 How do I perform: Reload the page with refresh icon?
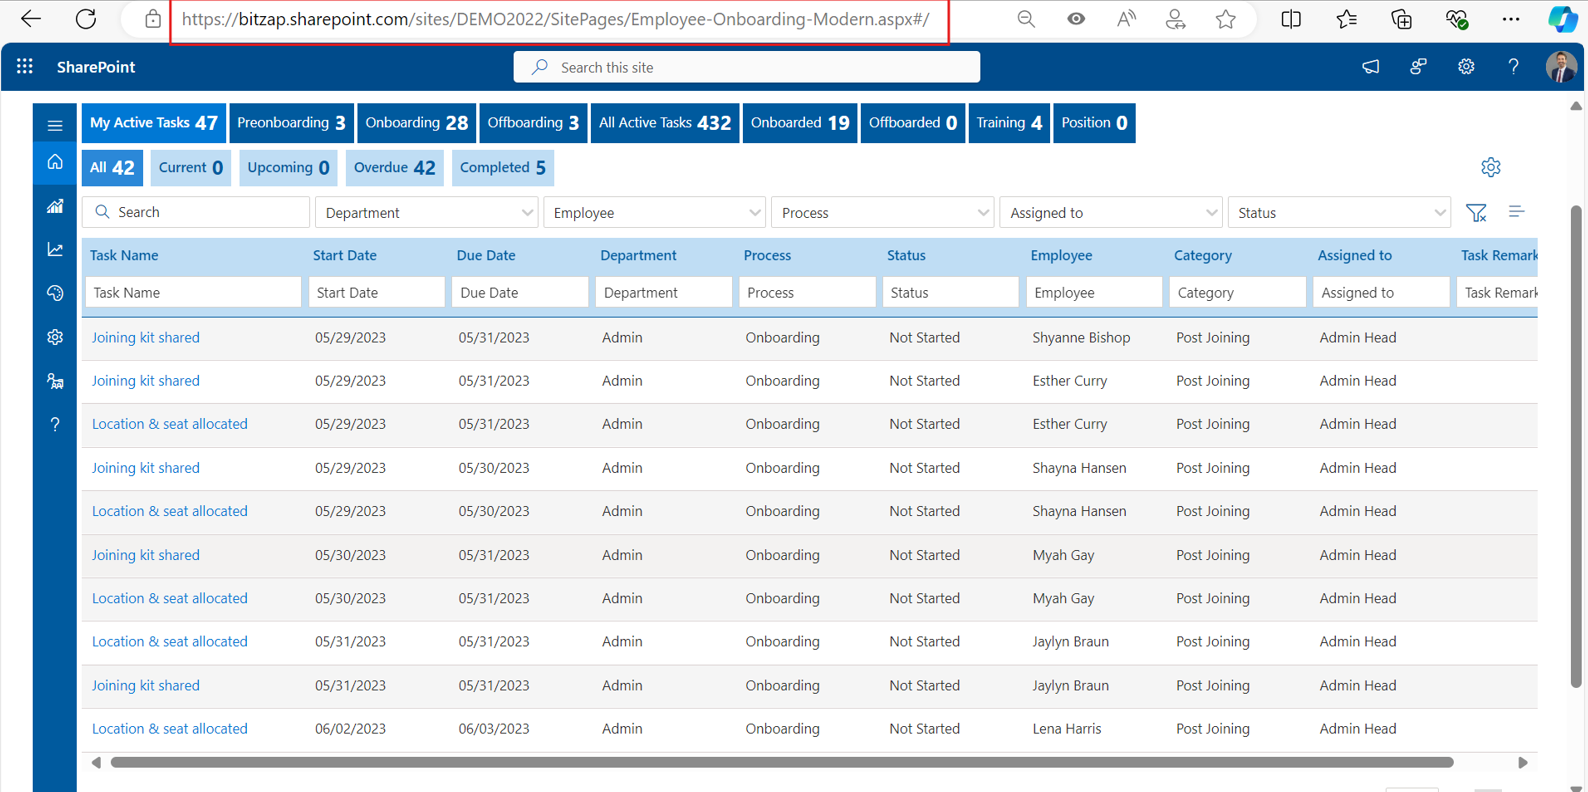86,19
